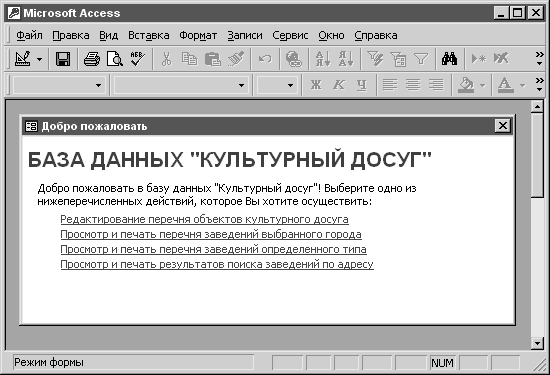
Task: Open the Object selector combo box
Action: [x=59, y=85]
